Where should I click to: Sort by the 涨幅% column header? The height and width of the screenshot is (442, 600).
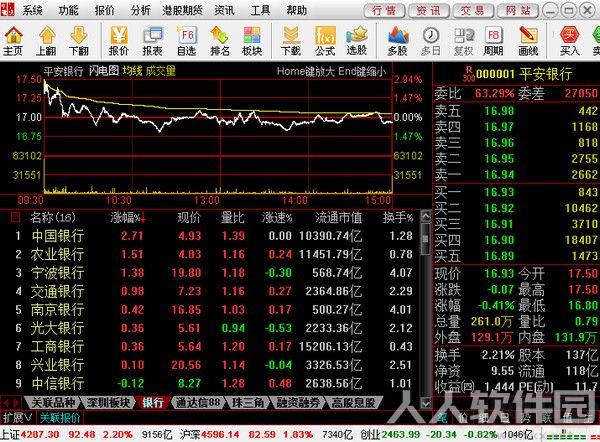128,218
